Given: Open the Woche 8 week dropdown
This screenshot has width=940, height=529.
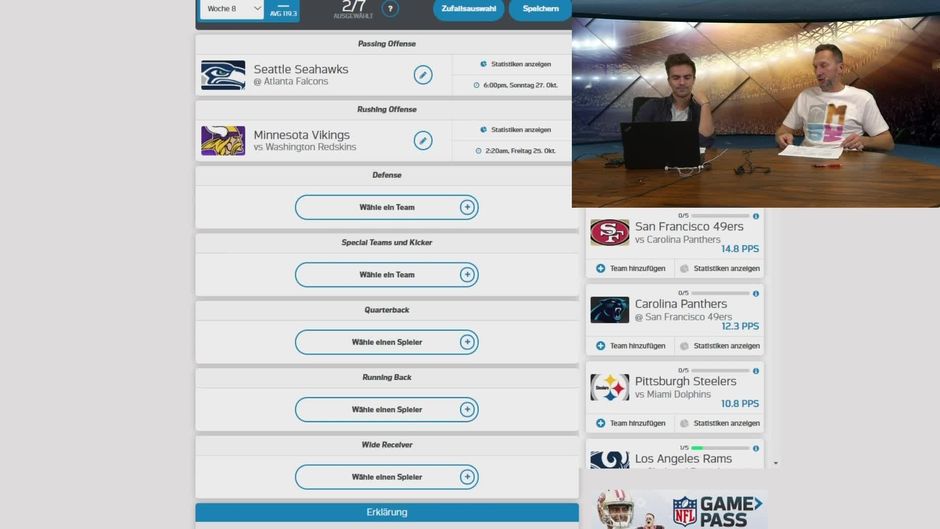Looking at the screenshot, I should click(231, 9).
